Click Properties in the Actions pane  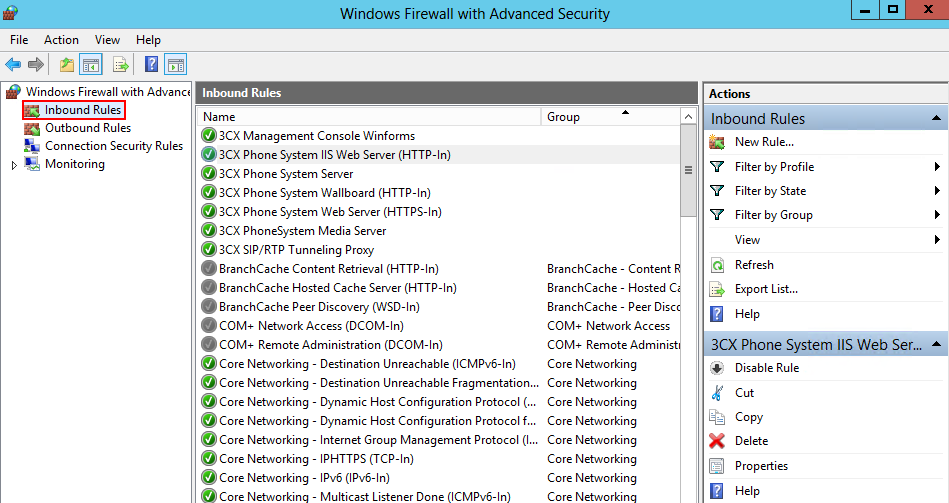pyautogui.click(x=761, y=466)
